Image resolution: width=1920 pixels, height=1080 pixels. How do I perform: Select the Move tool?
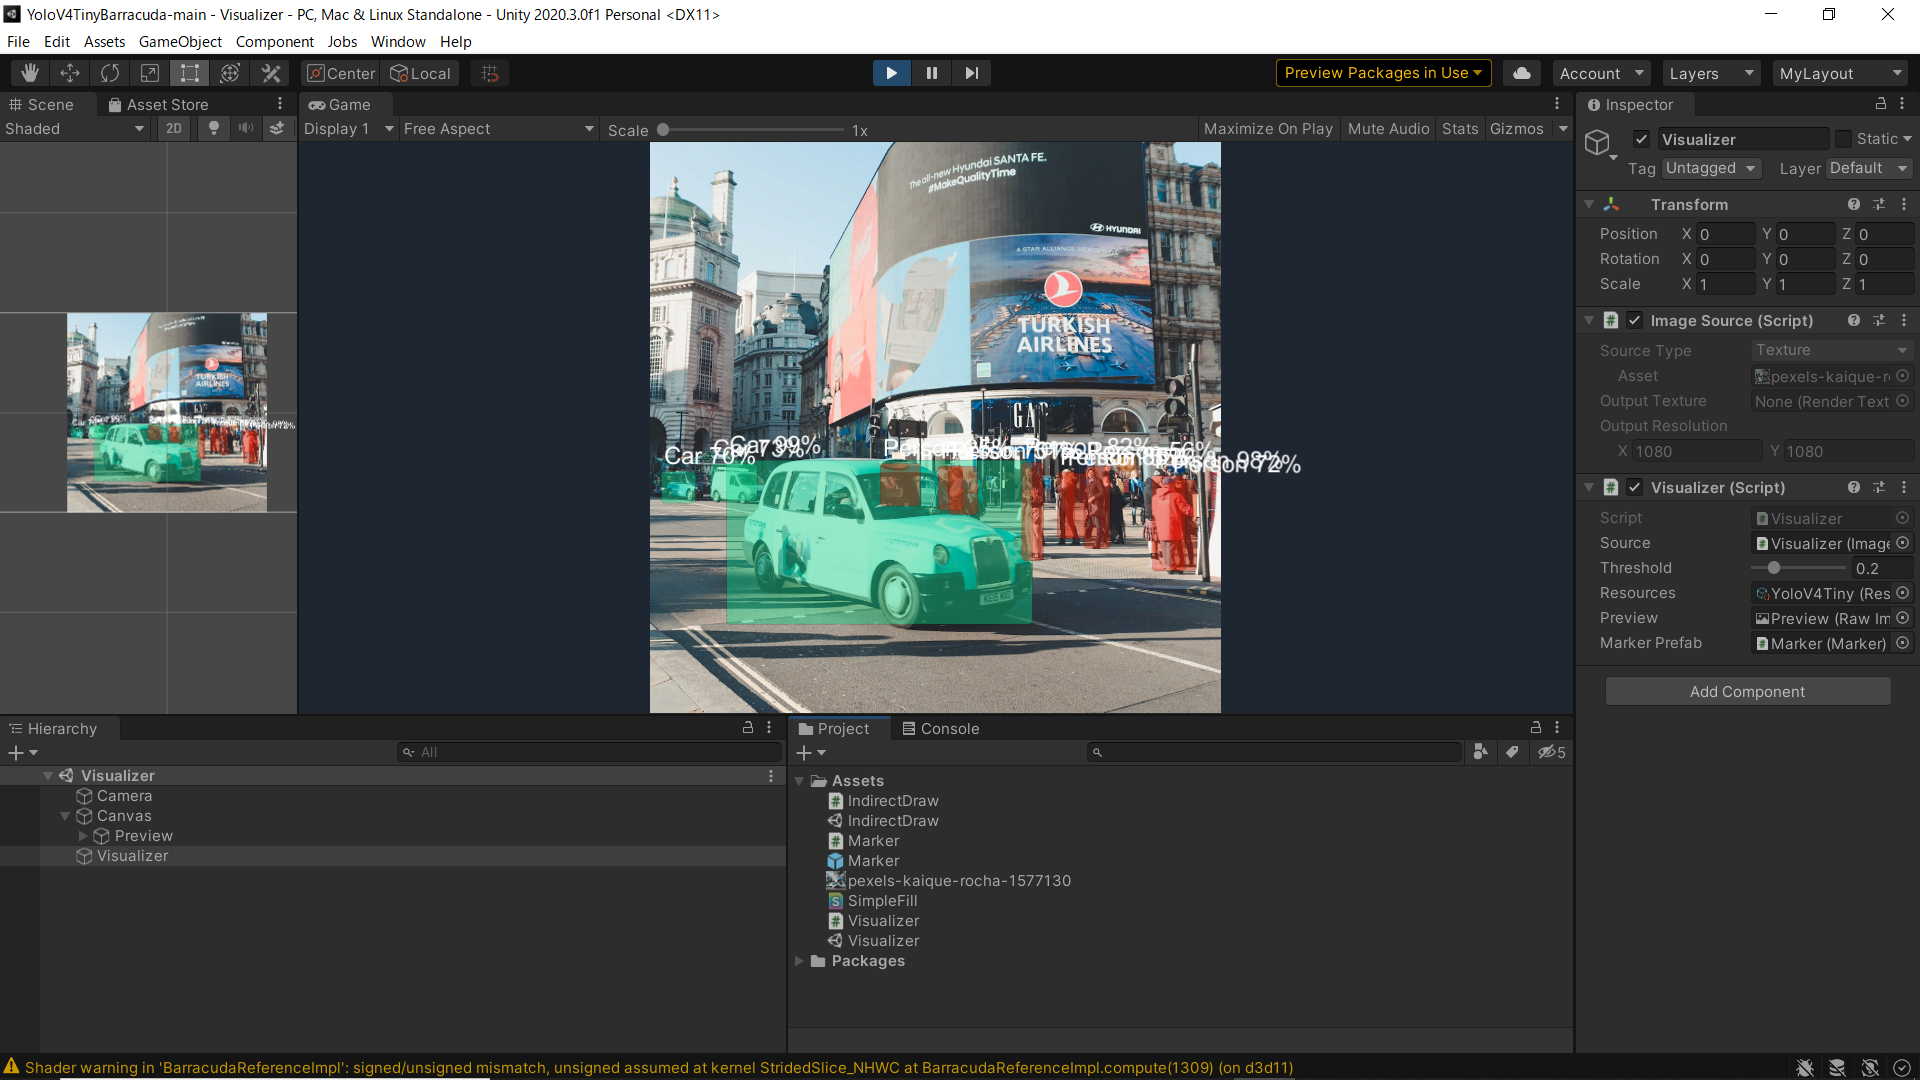click(70, 73)
